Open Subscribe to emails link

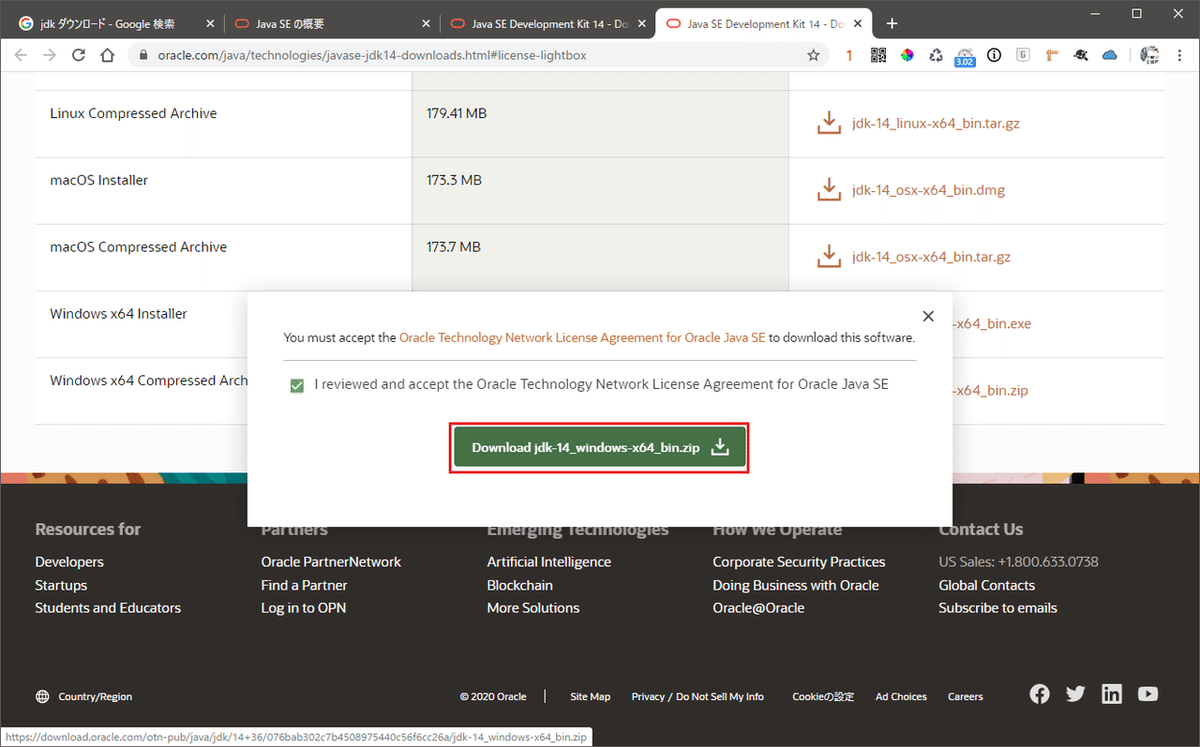pyautogui.click(x=998, y=608)
